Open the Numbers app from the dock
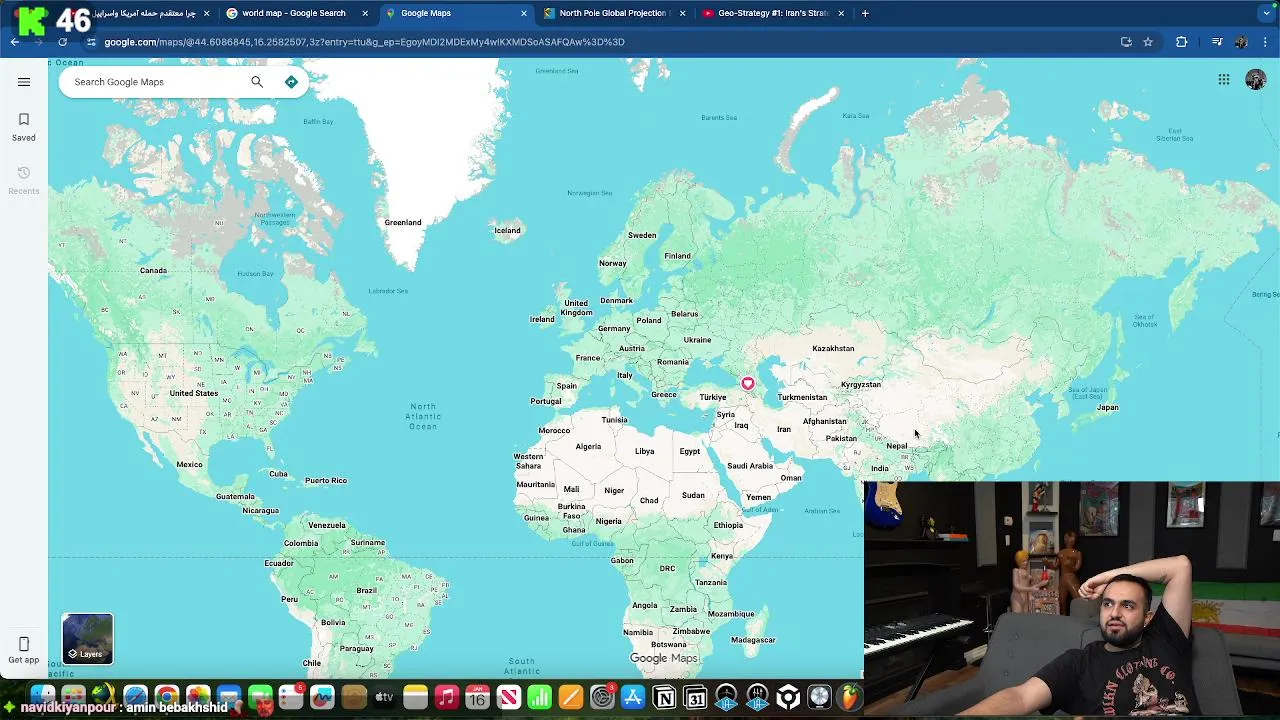The image size is (1280, 720). click(539, 697)
